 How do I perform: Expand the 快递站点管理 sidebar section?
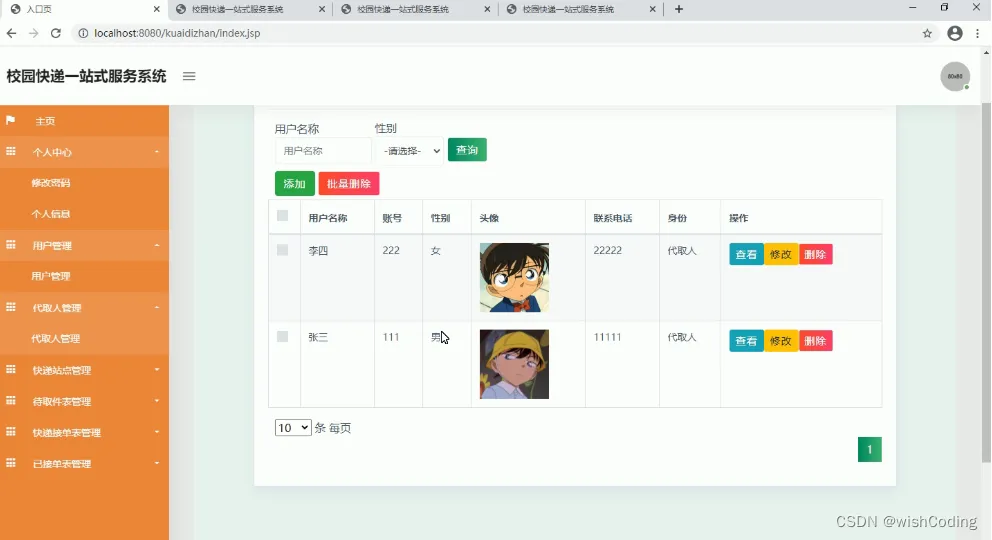pyautogui.click(x=84, y=370)
